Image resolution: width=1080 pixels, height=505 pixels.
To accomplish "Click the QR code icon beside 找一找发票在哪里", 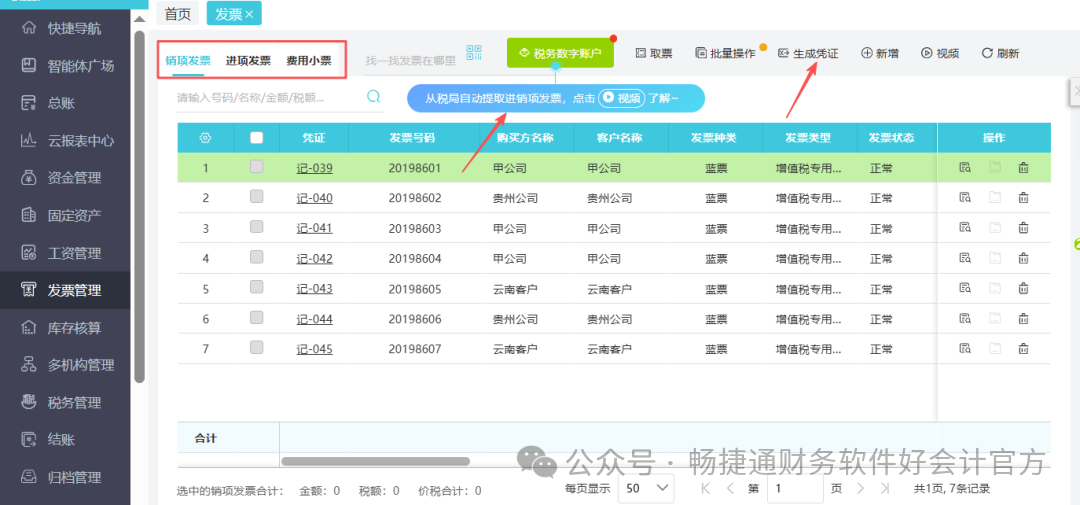I will click(474, 52).
